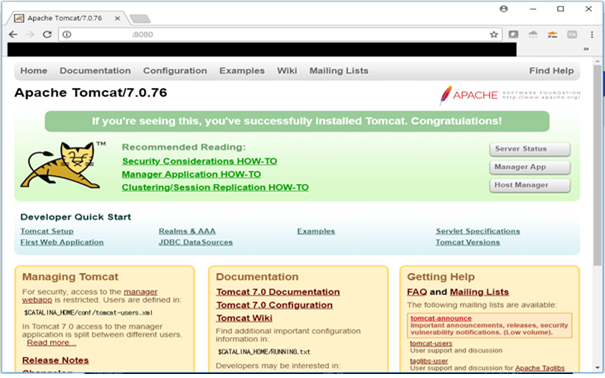This screenshot has height=378, width=605.
Task: Open Home in the Tomcat navigation bar
Action: [34, 71]
